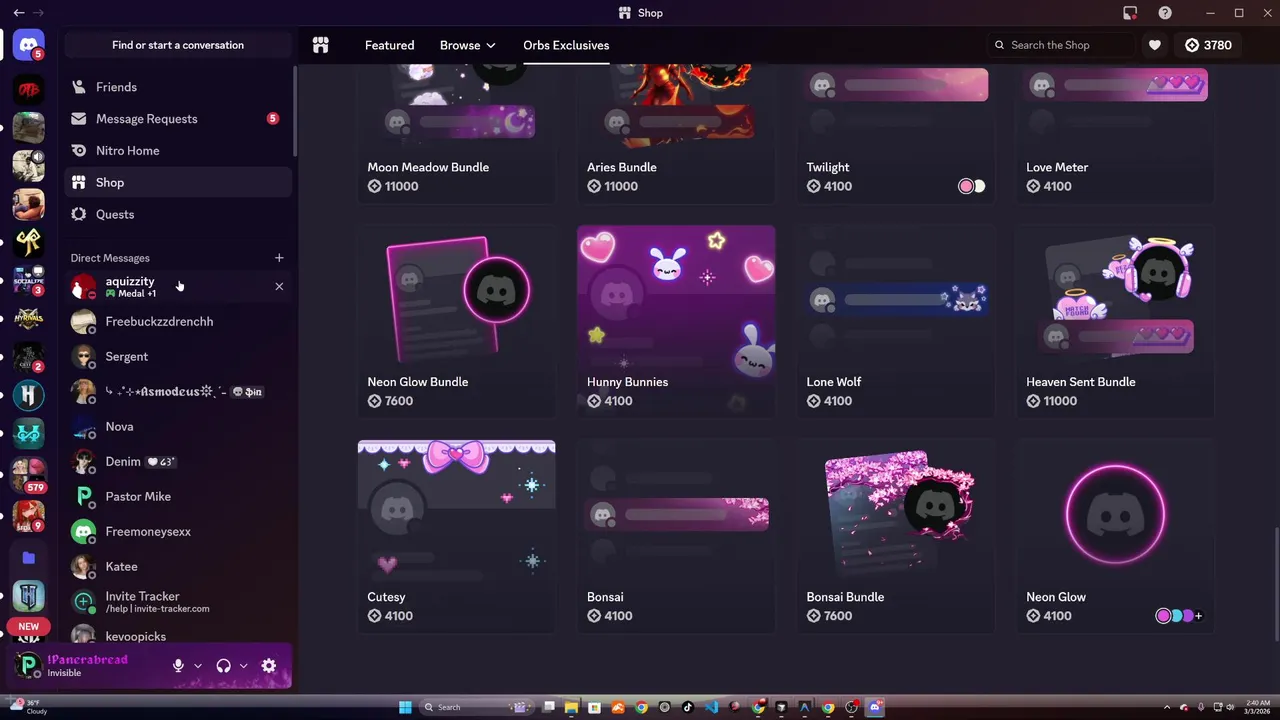Screen dimensions: 1280x720
Task: Show hidden system tray icons chevron
Action: [1167, 707]
